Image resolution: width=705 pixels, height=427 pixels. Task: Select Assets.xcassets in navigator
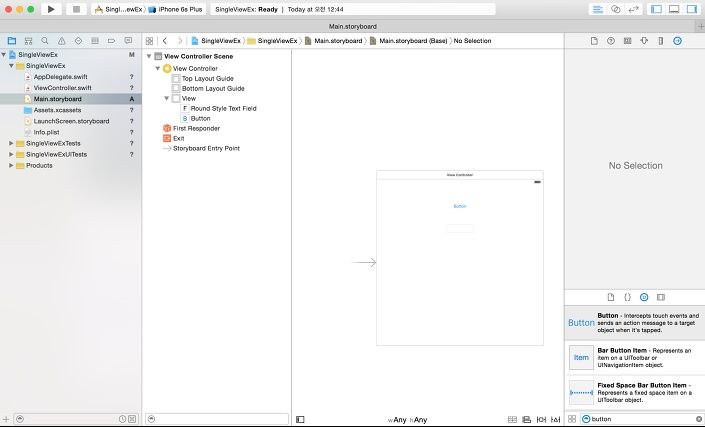click(x=57, y=110)
